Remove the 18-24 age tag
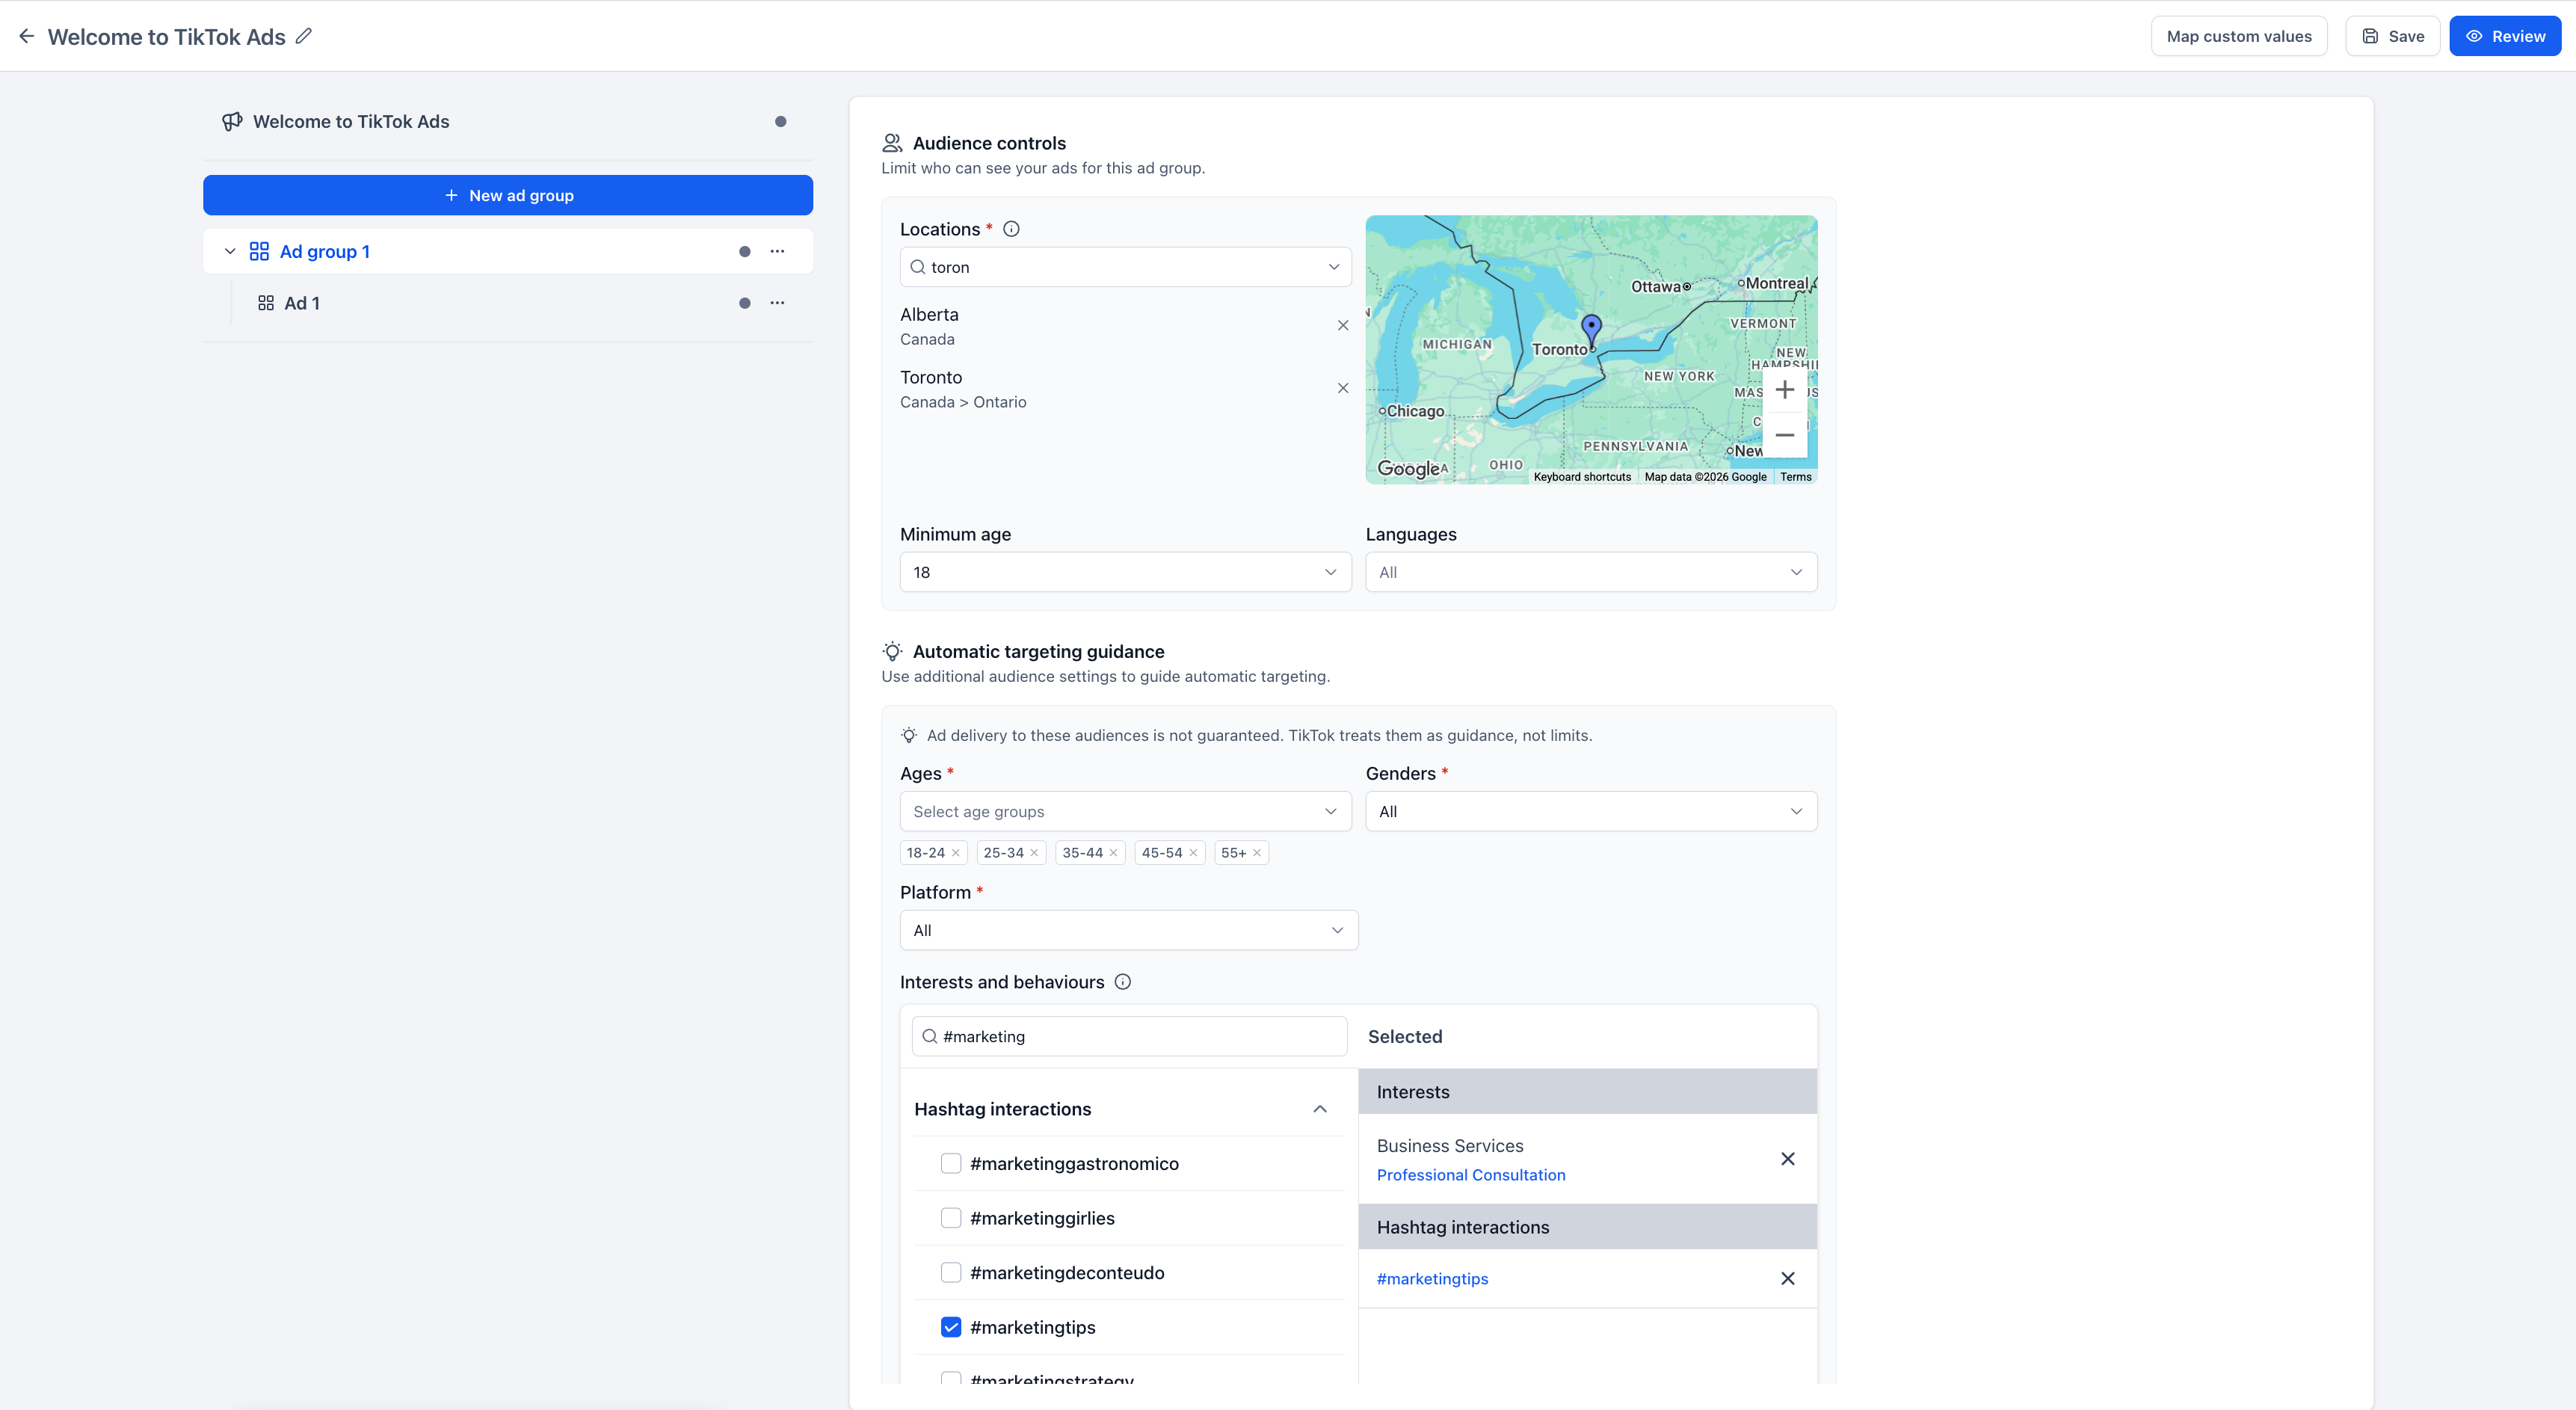 [956, 853]
